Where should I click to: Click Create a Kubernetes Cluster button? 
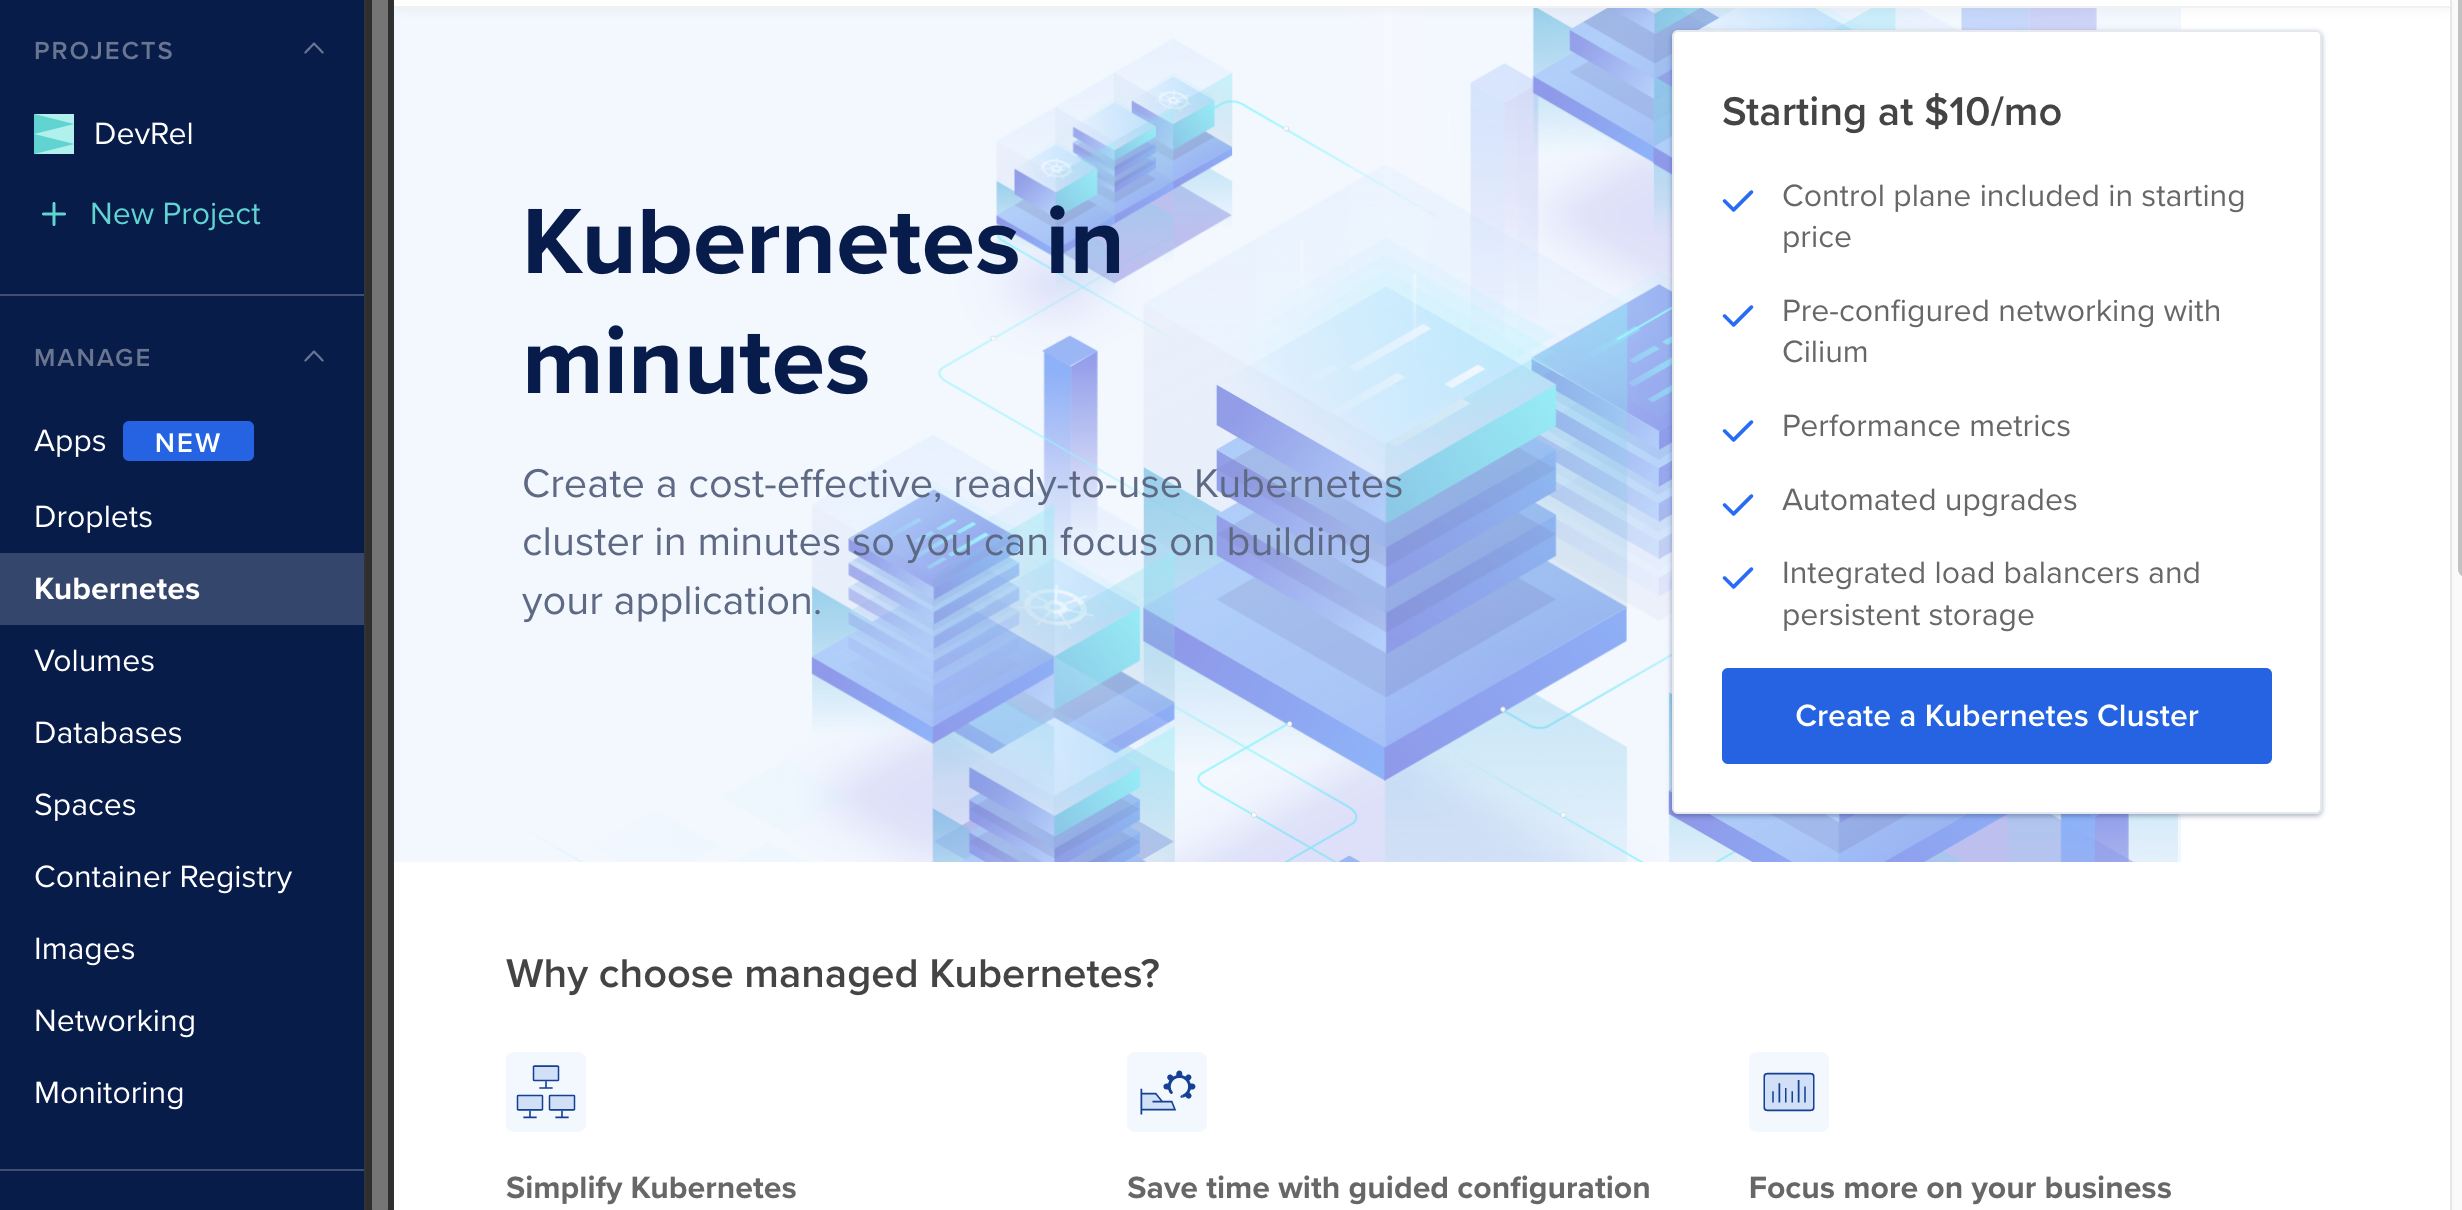pyautogui.click(x=1996, y=714)
